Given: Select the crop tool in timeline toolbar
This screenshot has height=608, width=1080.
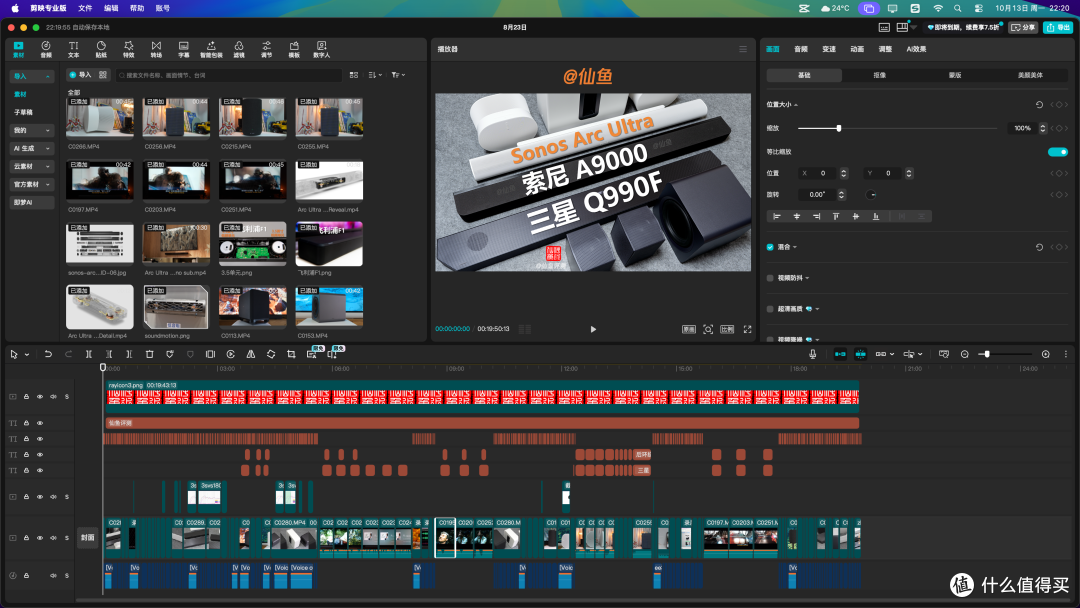Looking at the screenshot, I should coord(291,354).
